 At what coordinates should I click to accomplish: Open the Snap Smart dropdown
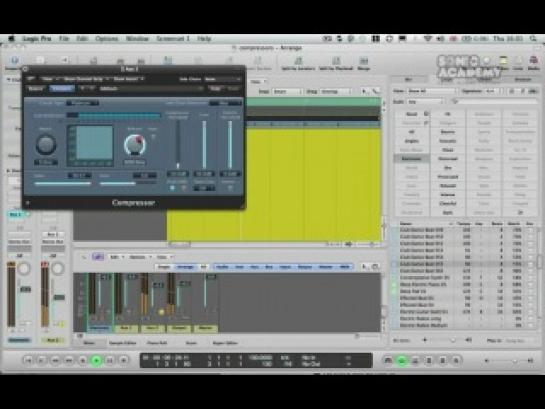pos(286,91)
